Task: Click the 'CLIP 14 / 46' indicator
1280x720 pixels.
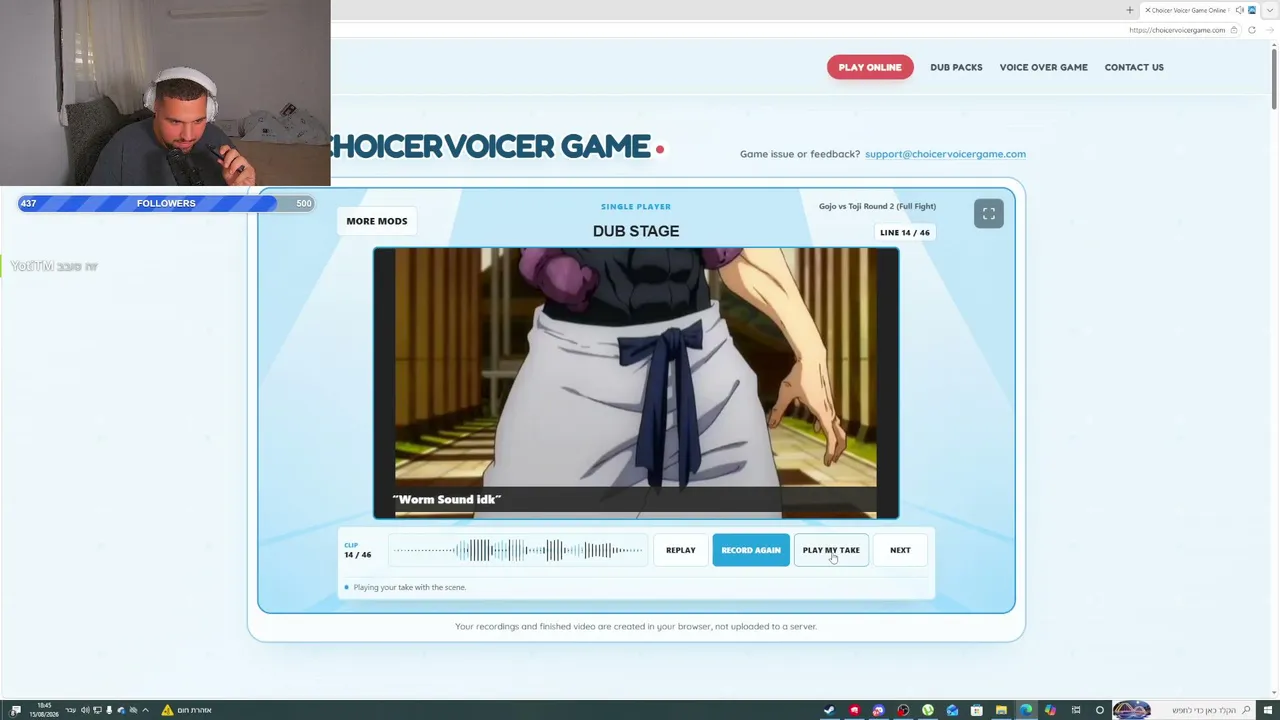Action: [357, 551]
